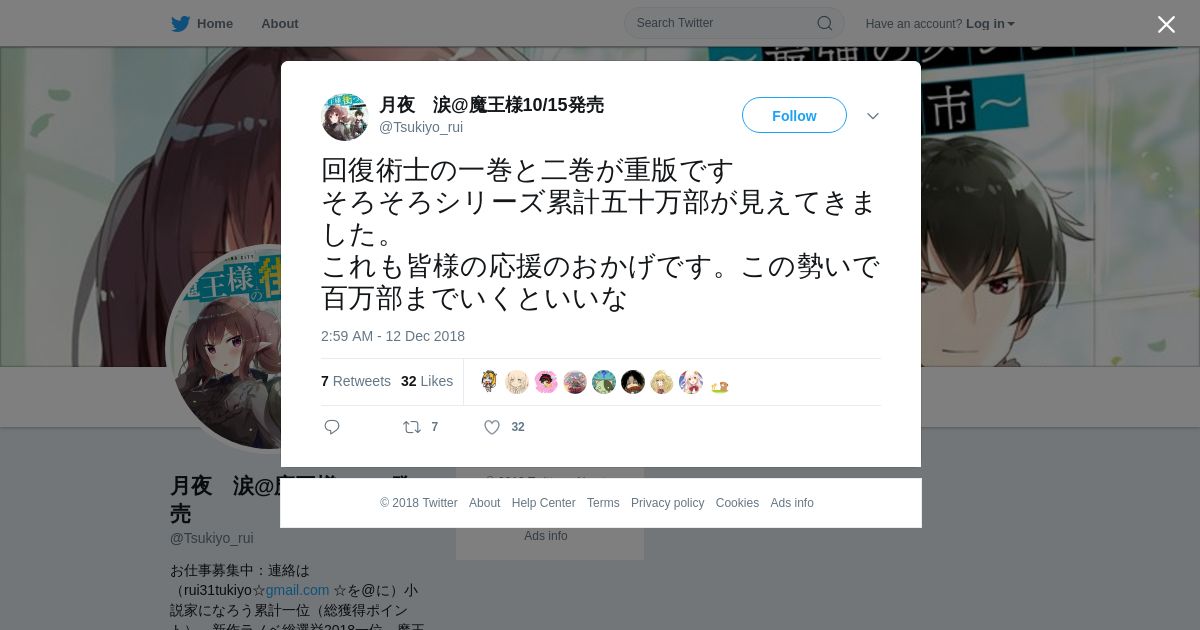Click the first liker avatar in the row

tap(488, 381)
